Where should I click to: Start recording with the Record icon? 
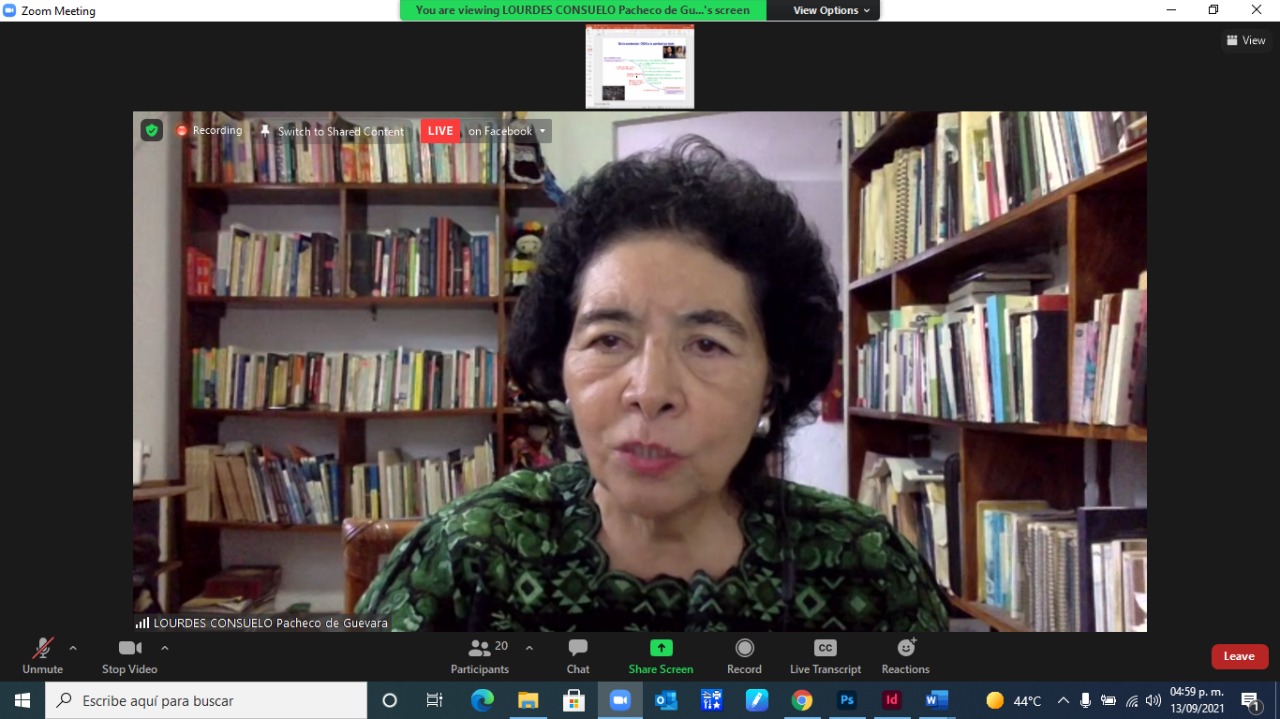pyautogui.click(x=744, y=648)
